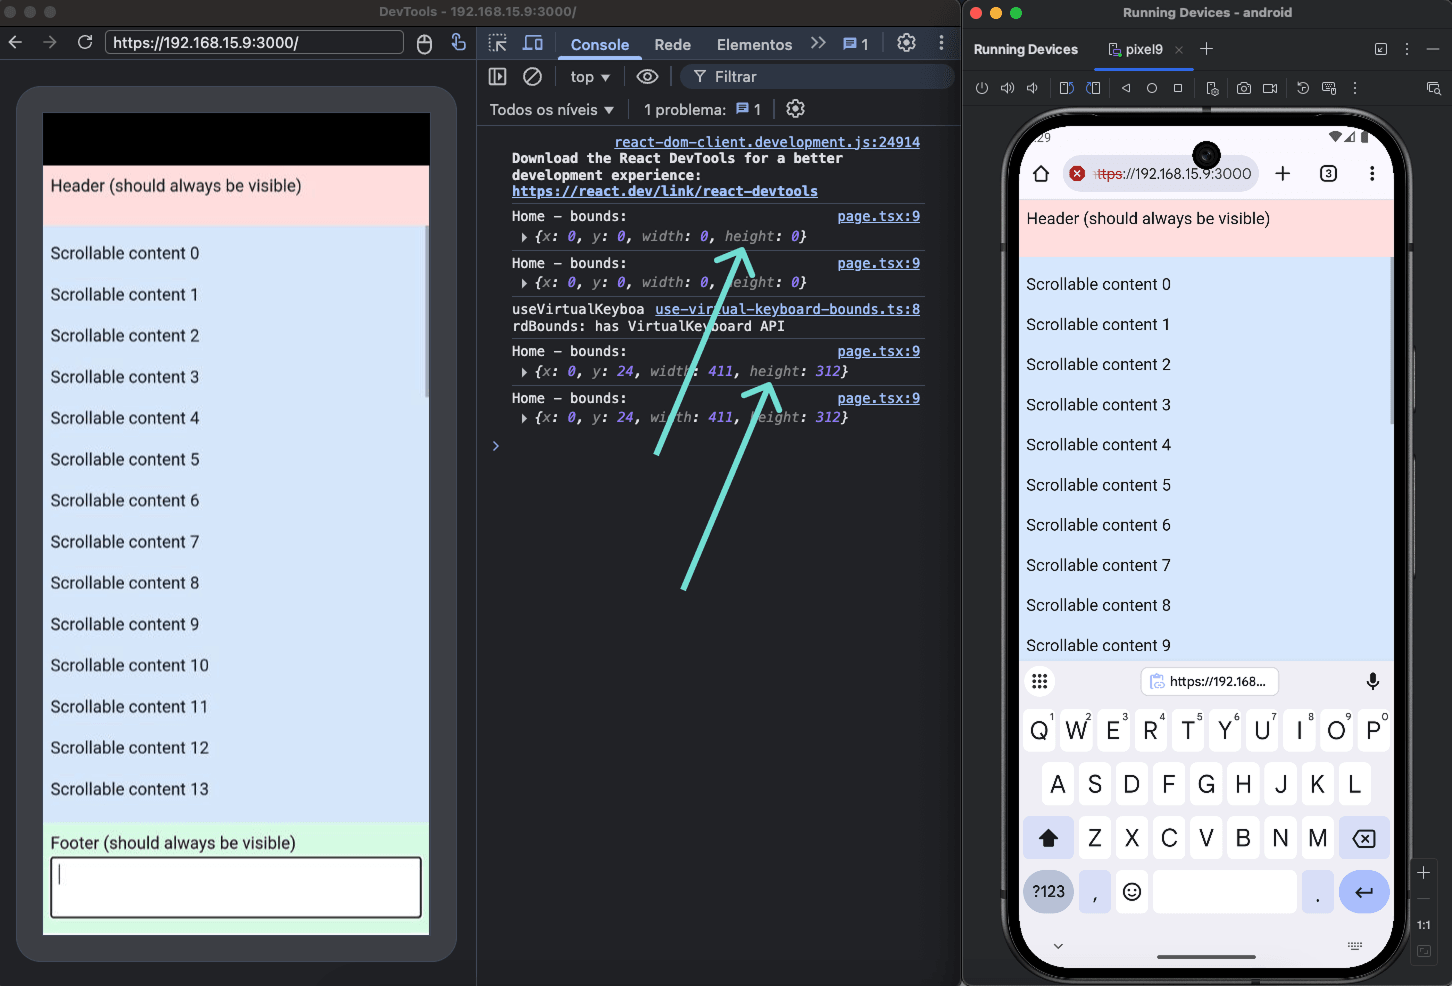Viewport: 1452px width, 986px height.
Task: Toggle device toolbar in DevTools
Action: click(533, 43)
